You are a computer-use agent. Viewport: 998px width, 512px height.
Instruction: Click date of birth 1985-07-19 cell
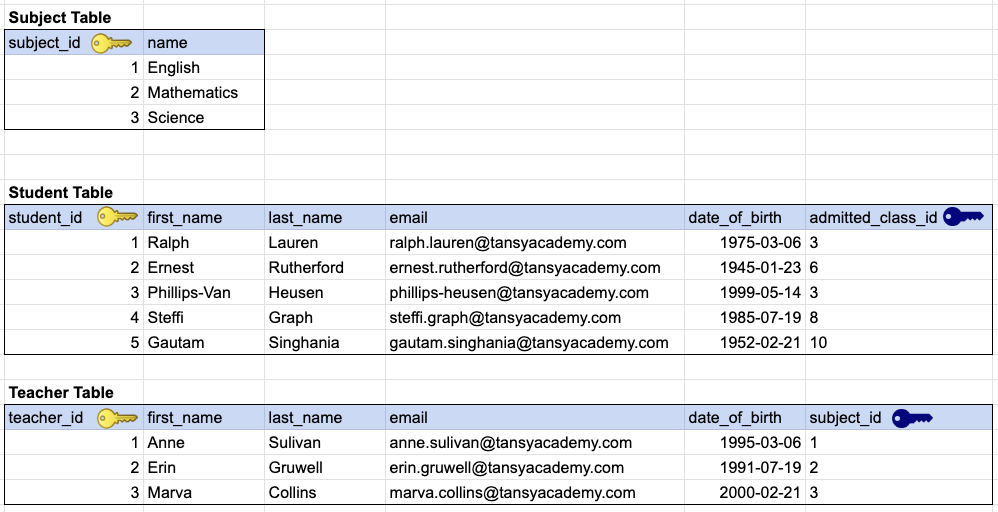point(745,317)
